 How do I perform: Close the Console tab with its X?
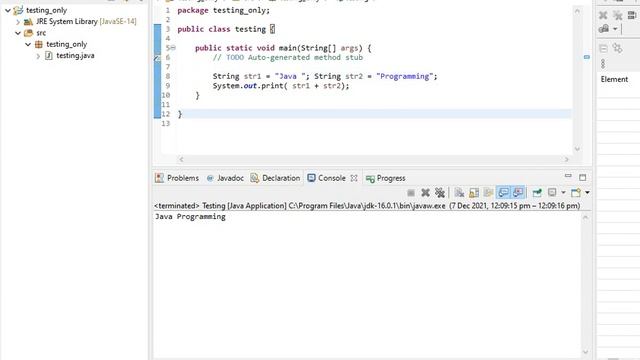pyautogui.click(x=354, y=178)
